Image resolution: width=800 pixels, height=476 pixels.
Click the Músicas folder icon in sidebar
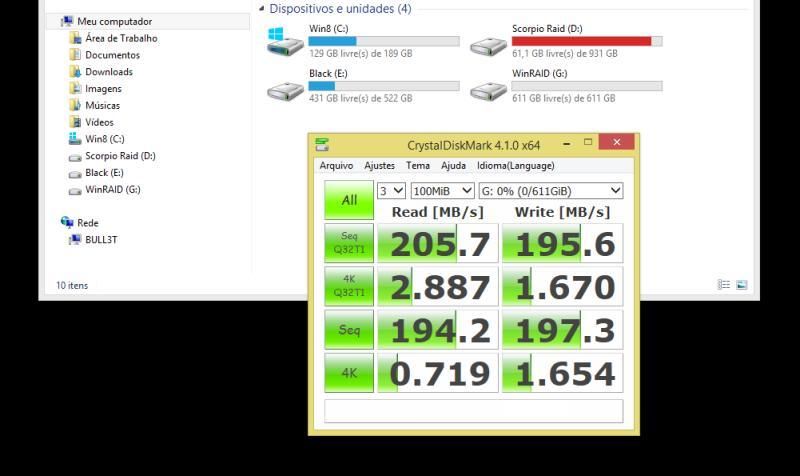click(x=75, y=106)
